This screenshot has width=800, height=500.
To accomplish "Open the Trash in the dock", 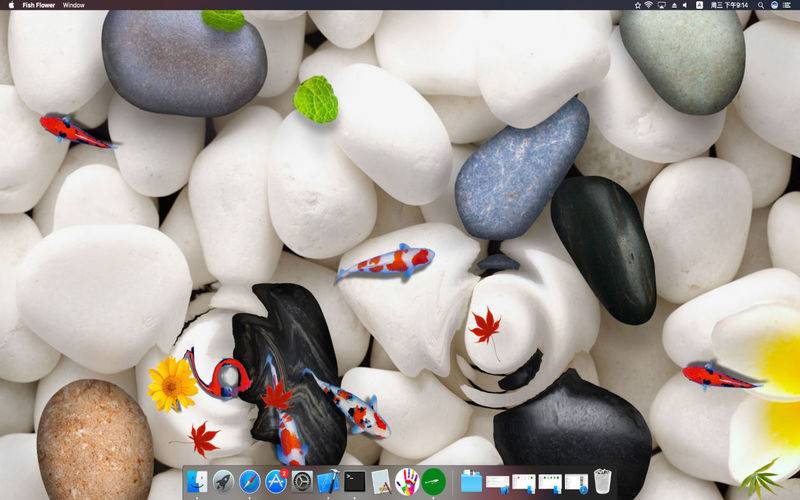I will click(603, 481).
